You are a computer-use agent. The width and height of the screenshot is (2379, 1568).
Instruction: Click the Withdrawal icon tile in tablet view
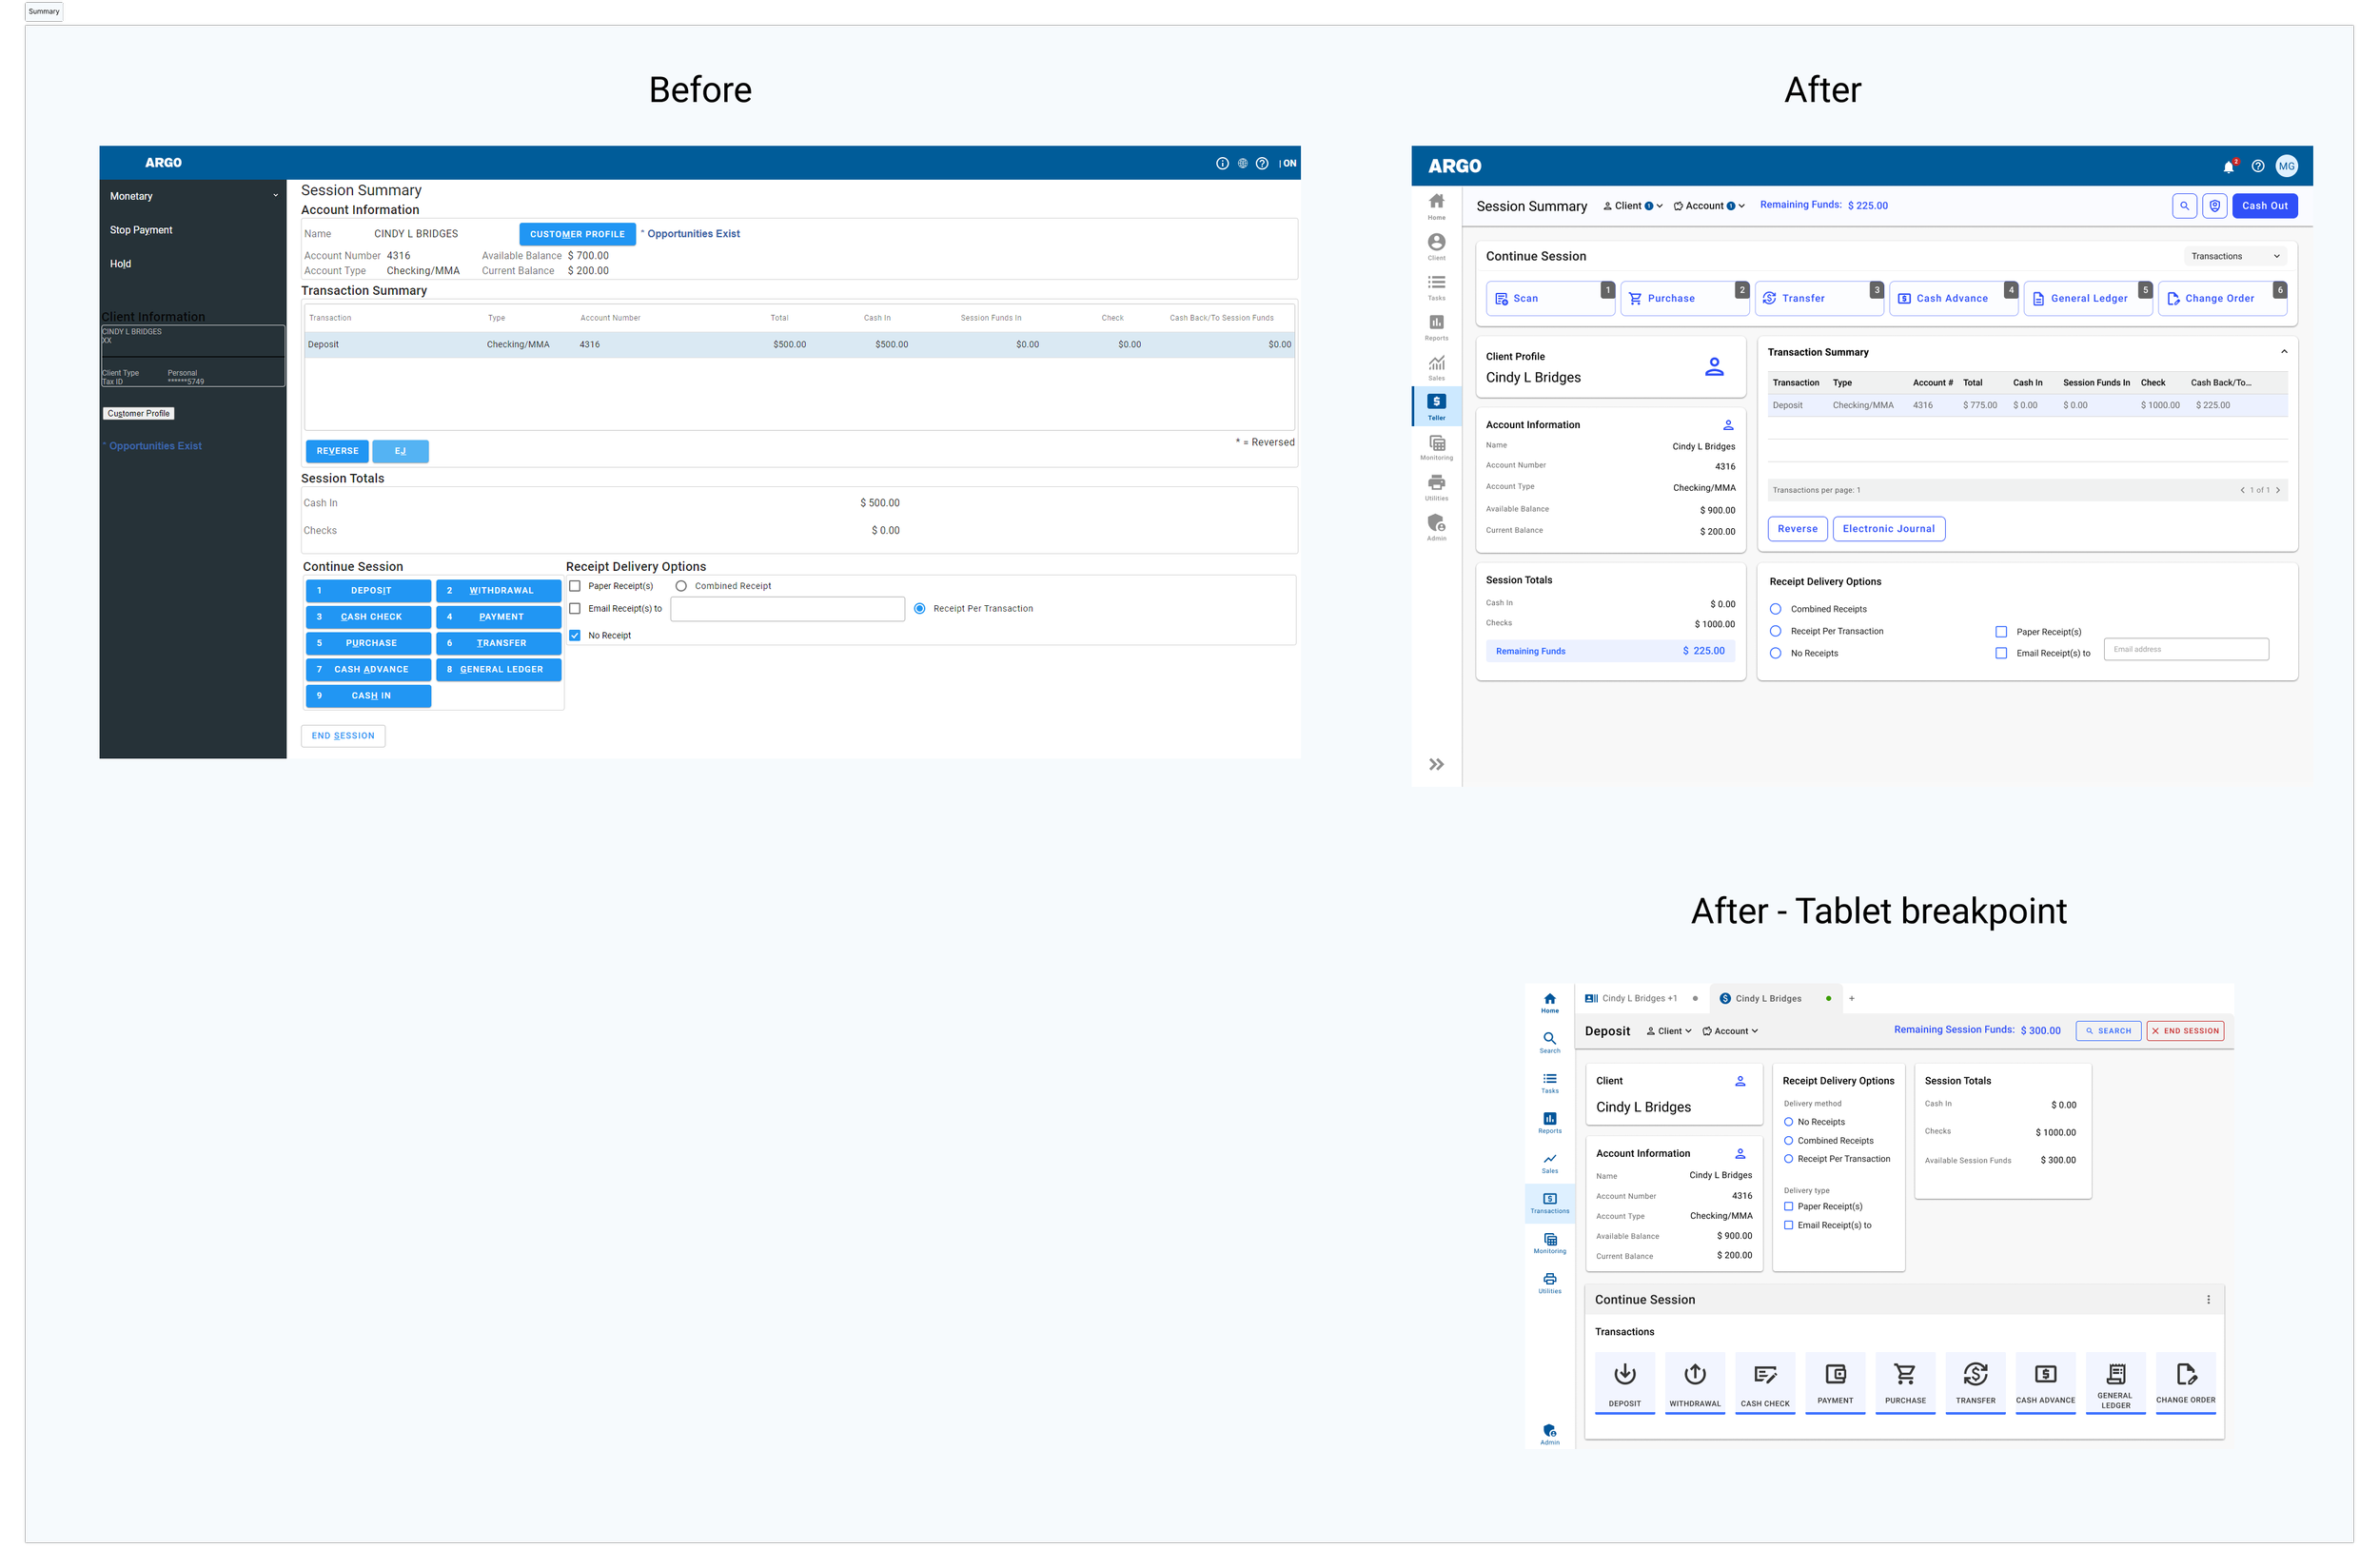click(1694, 1382)
